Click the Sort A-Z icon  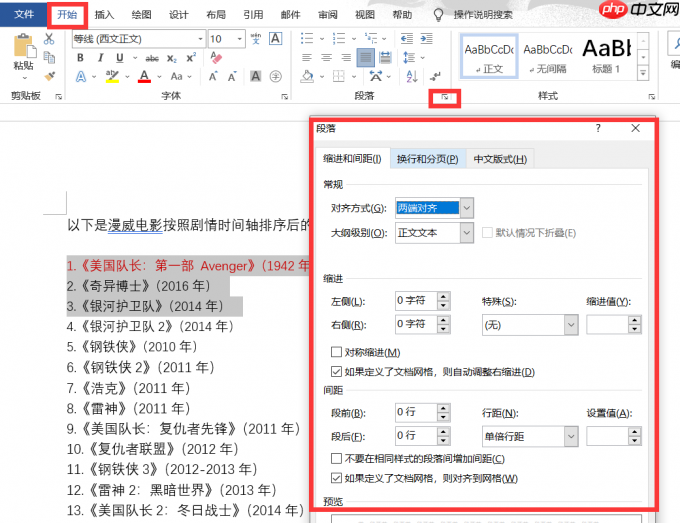[x=412, y=77]
